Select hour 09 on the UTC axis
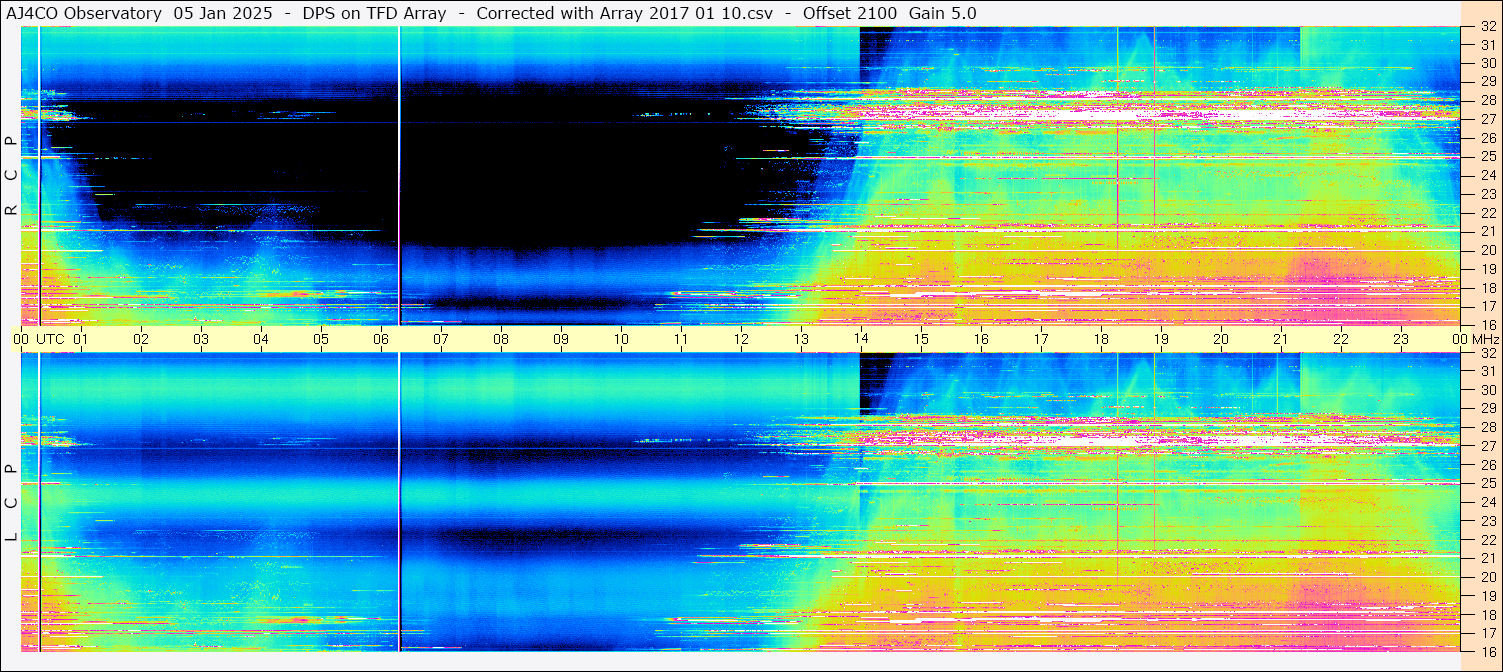The image size is (1503, 672). click(x=561, y=339)
